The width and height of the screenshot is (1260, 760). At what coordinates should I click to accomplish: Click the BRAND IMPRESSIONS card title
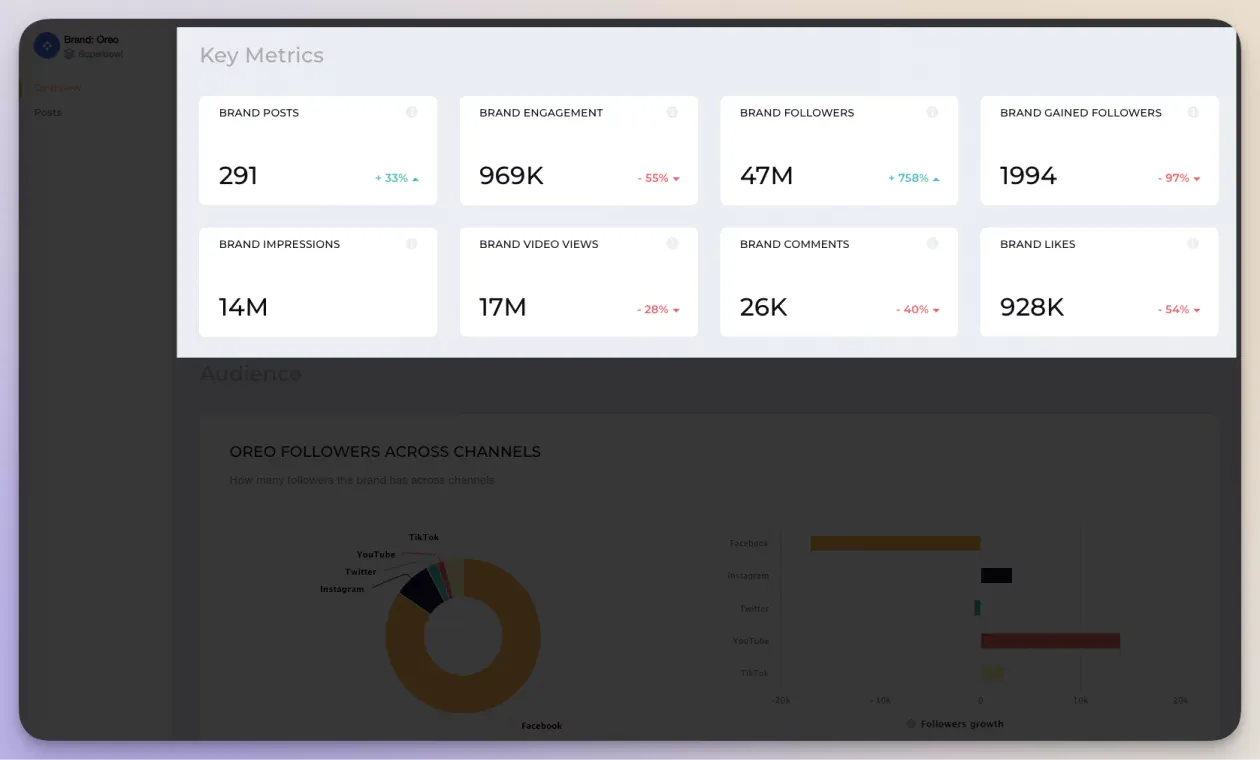pos(279,244)
